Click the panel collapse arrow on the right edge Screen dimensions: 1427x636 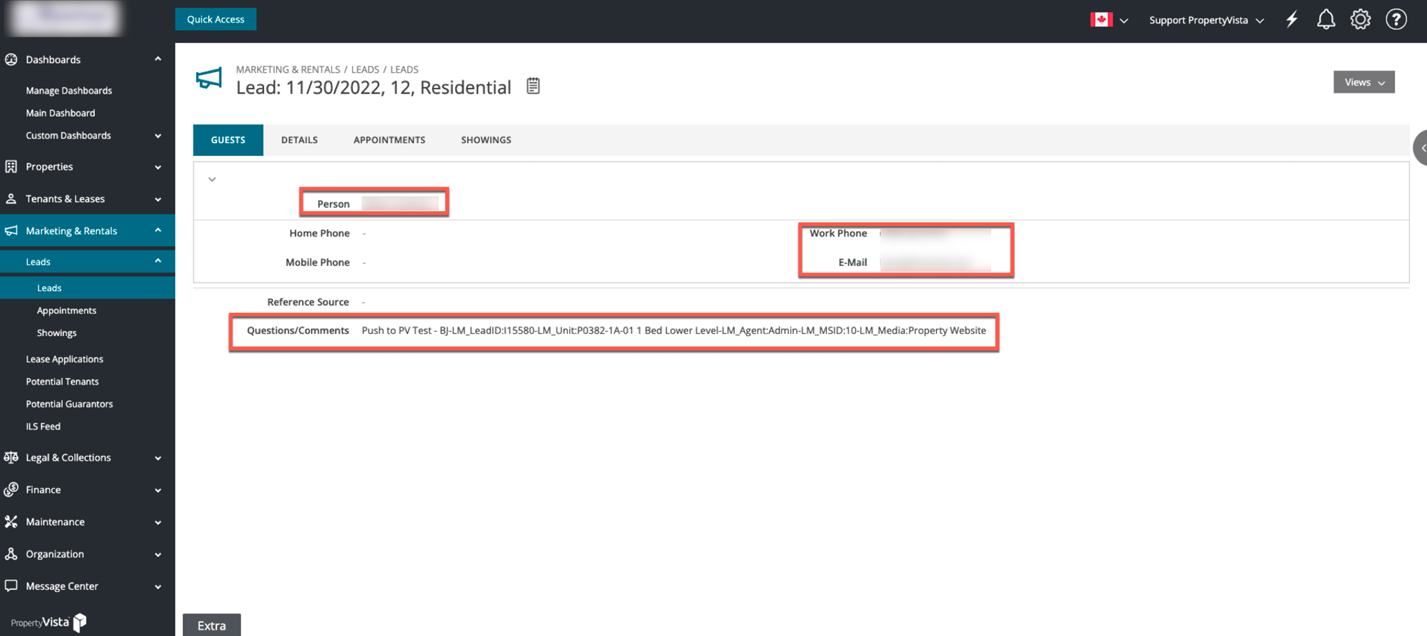pos(1421,147)
